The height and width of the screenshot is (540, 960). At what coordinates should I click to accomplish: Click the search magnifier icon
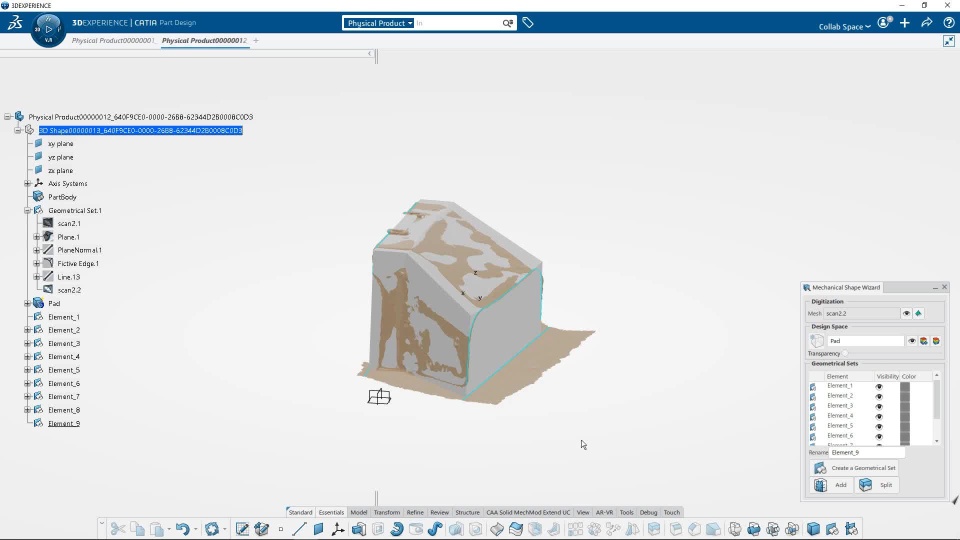(508, 23)
